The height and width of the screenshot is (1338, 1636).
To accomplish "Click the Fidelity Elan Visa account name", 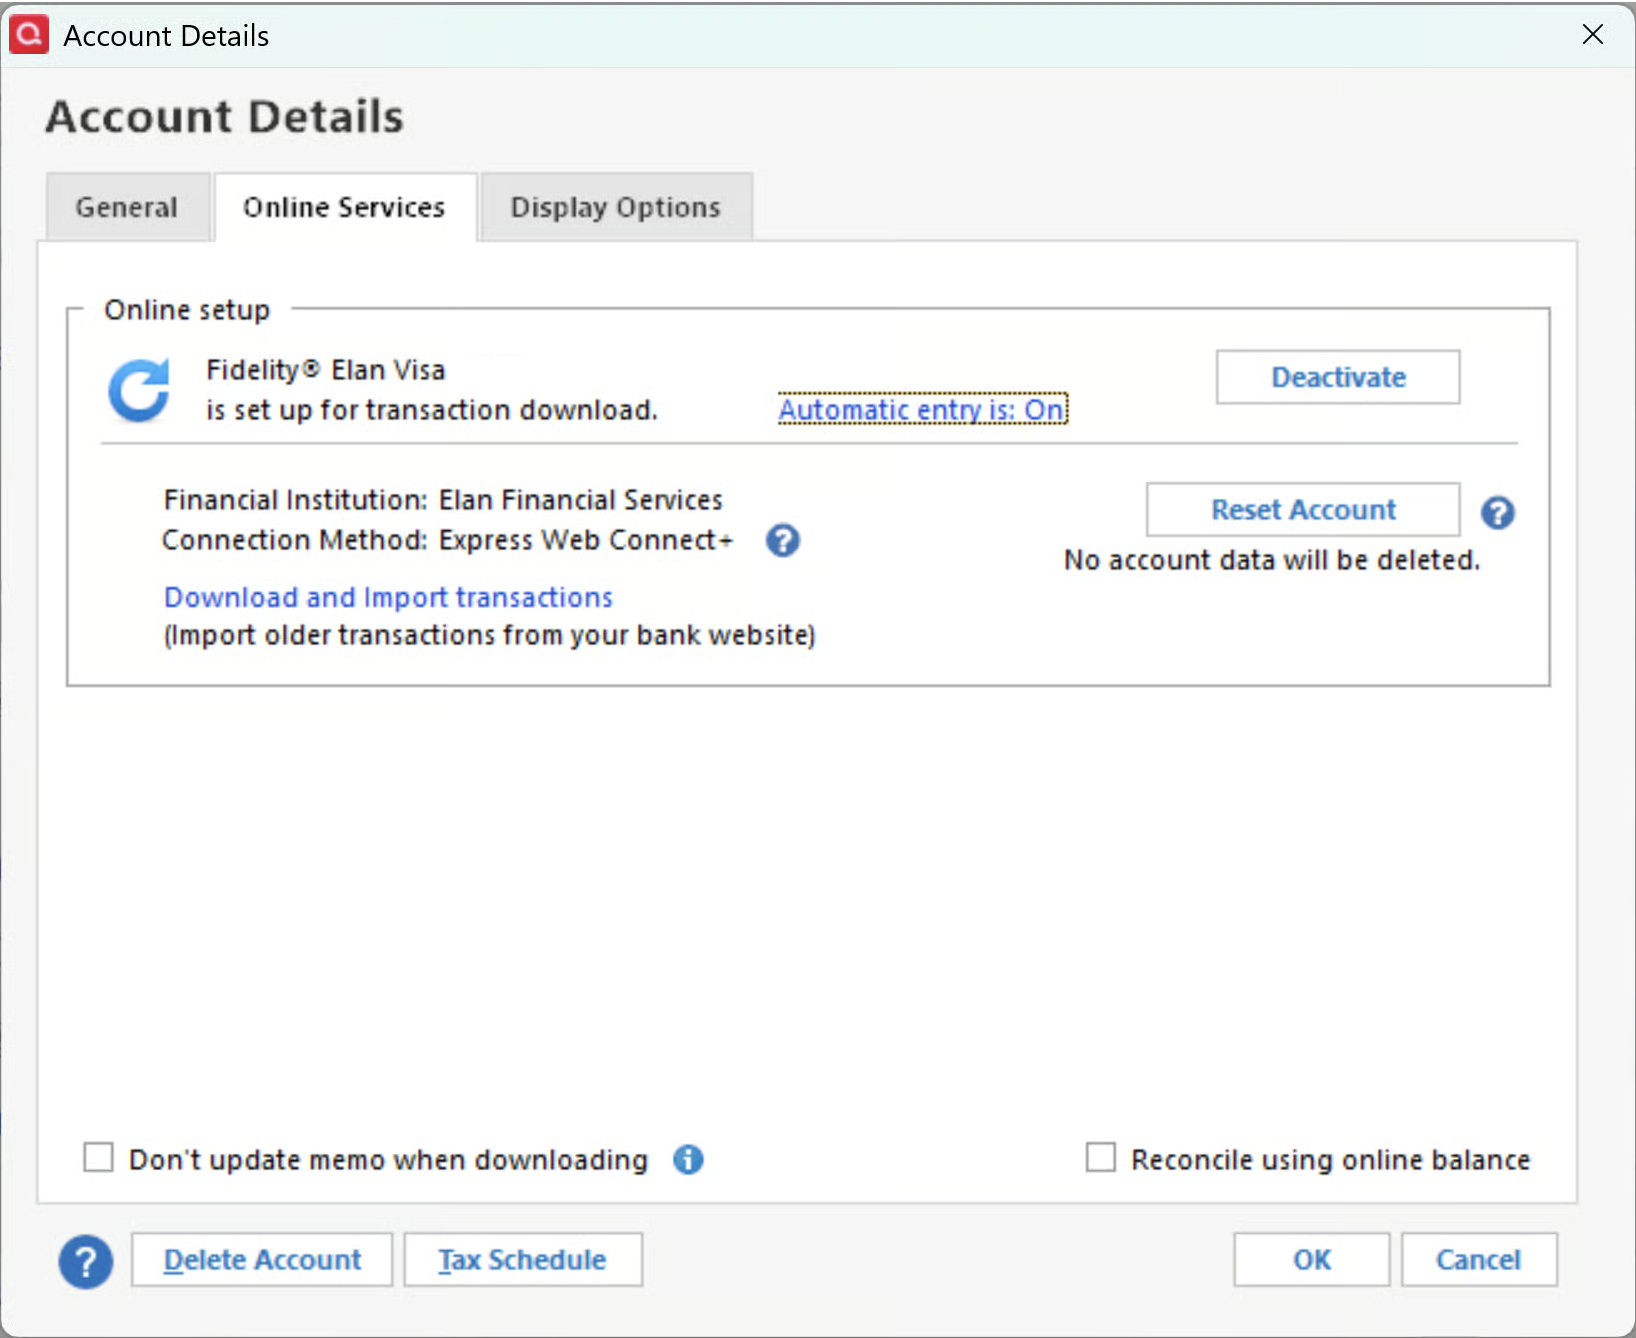I will (x=326, y=370).
